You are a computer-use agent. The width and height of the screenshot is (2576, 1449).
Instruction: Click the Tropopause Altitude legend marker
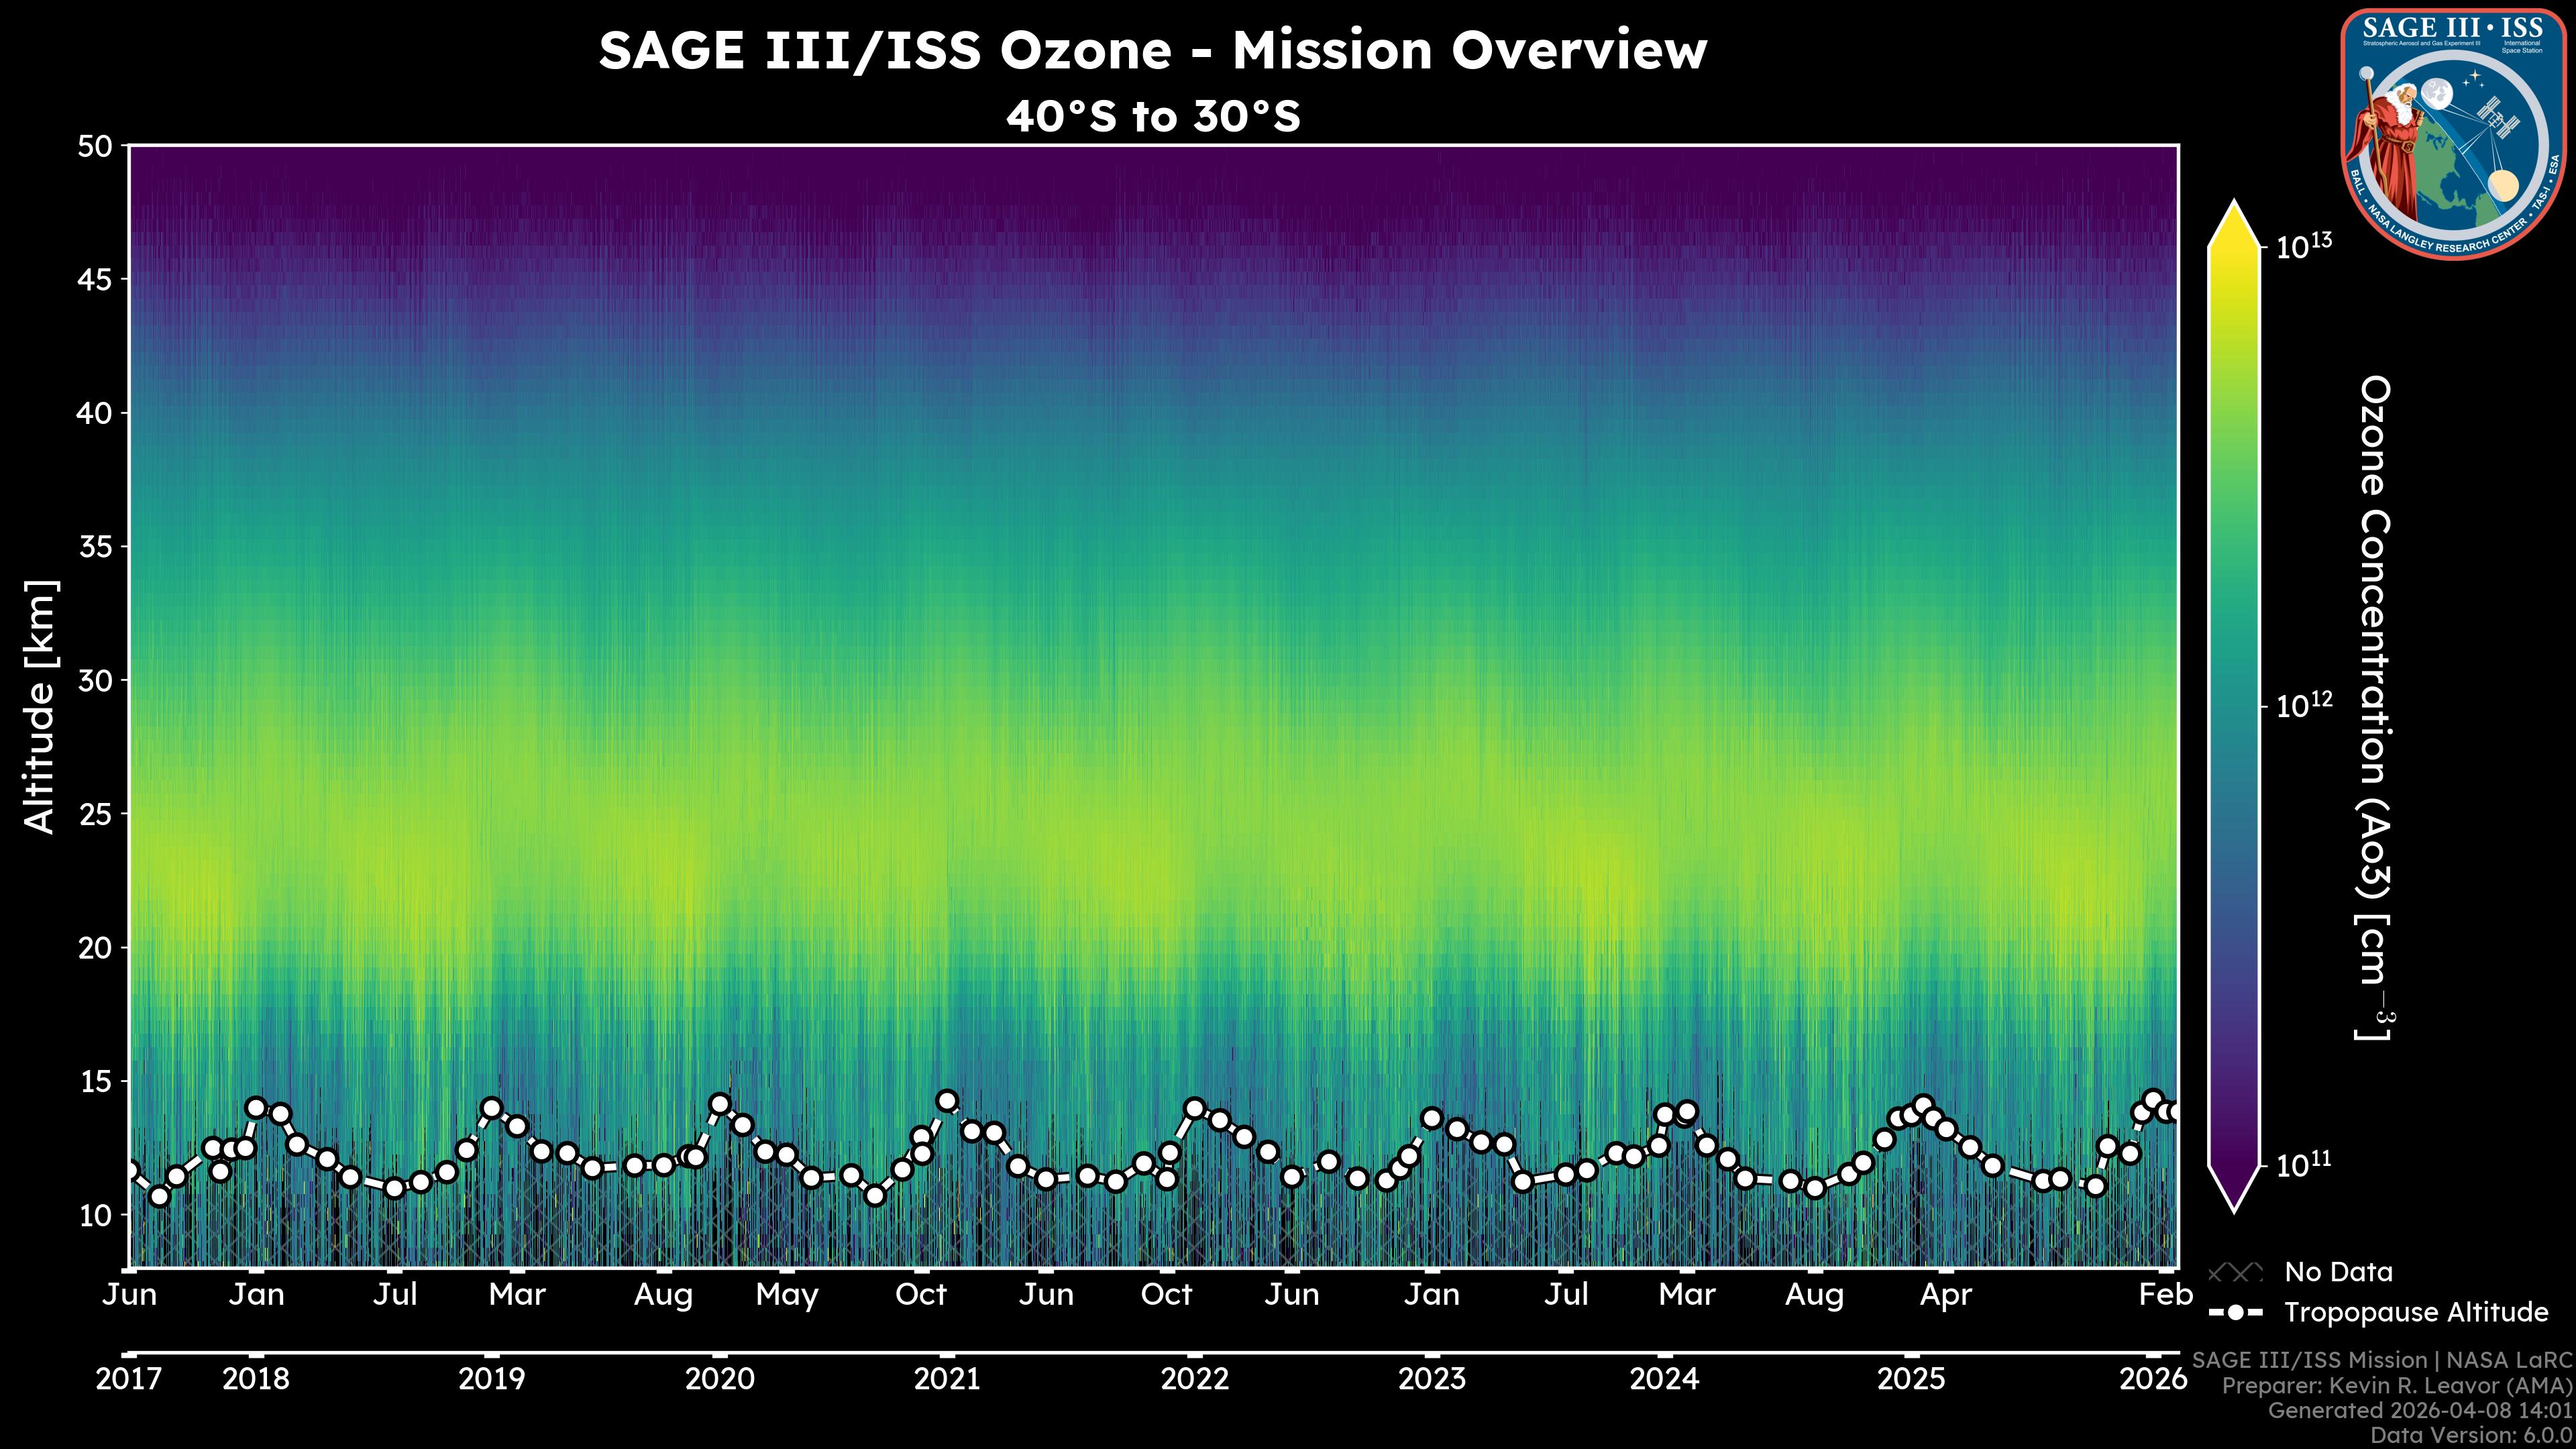(2235, 1312)
